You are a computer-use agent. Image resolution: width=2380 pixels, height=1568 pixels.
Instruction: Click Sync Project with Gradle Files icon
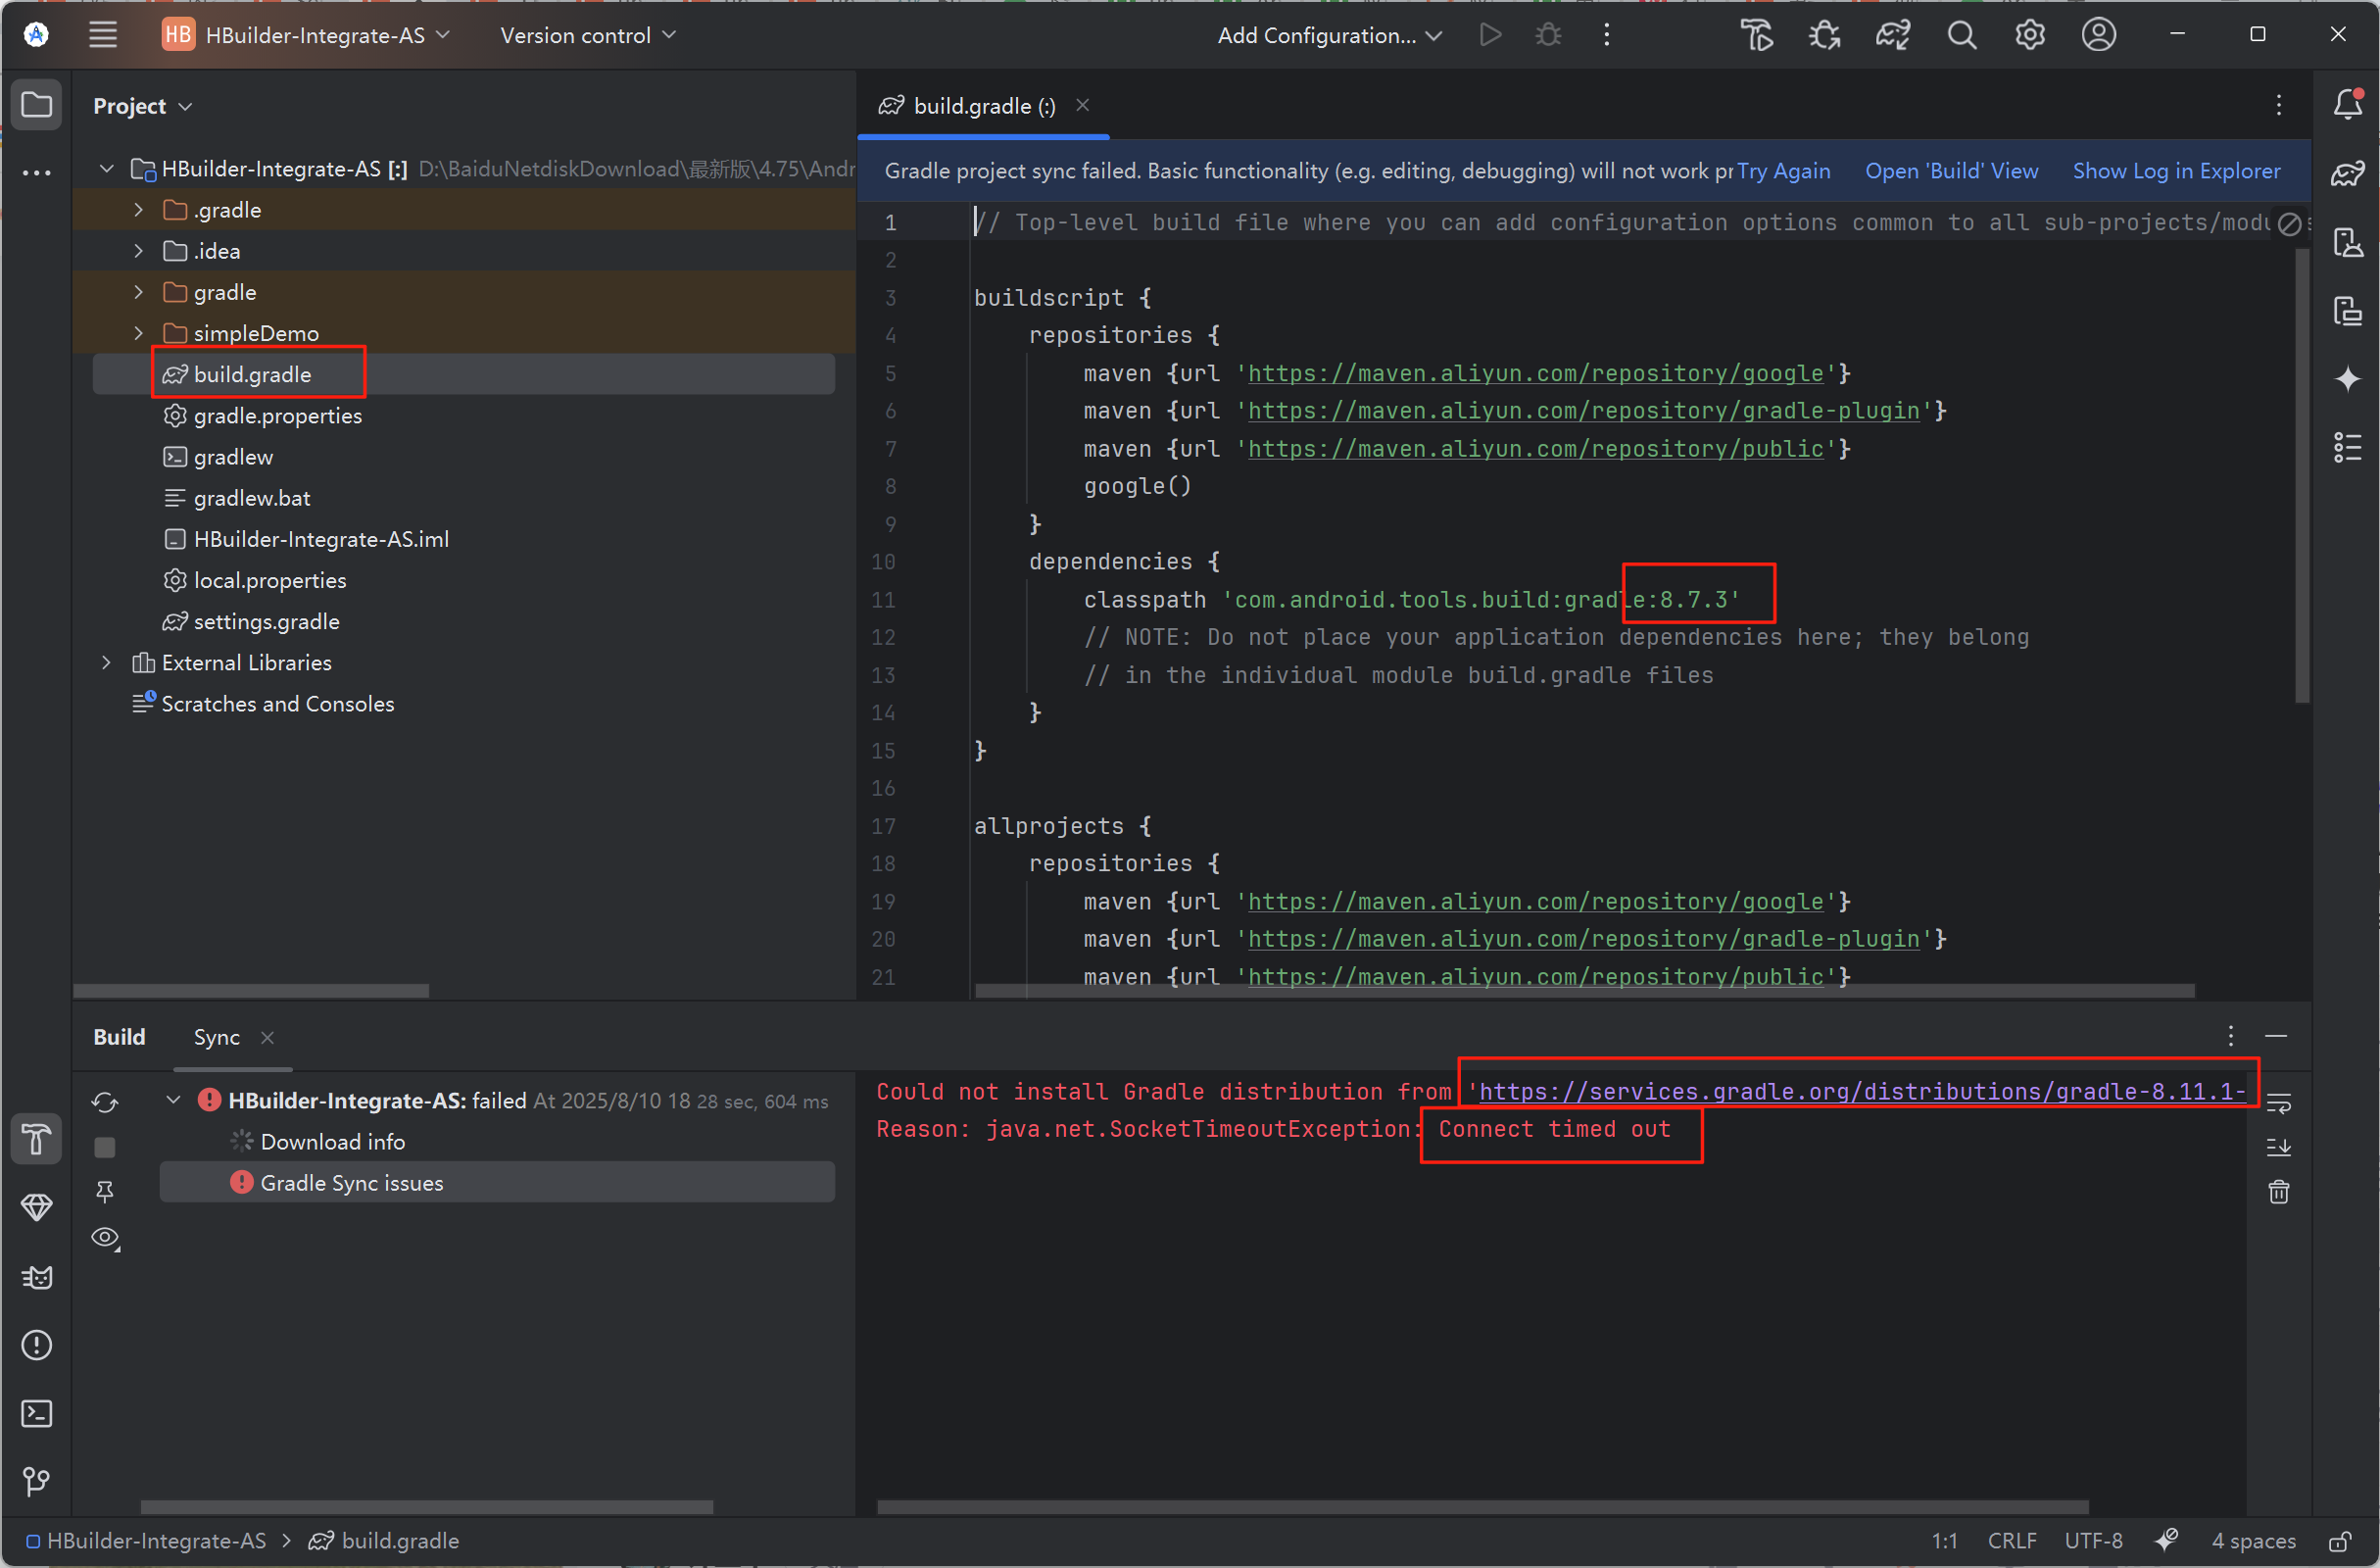[x=1892, y=35]
